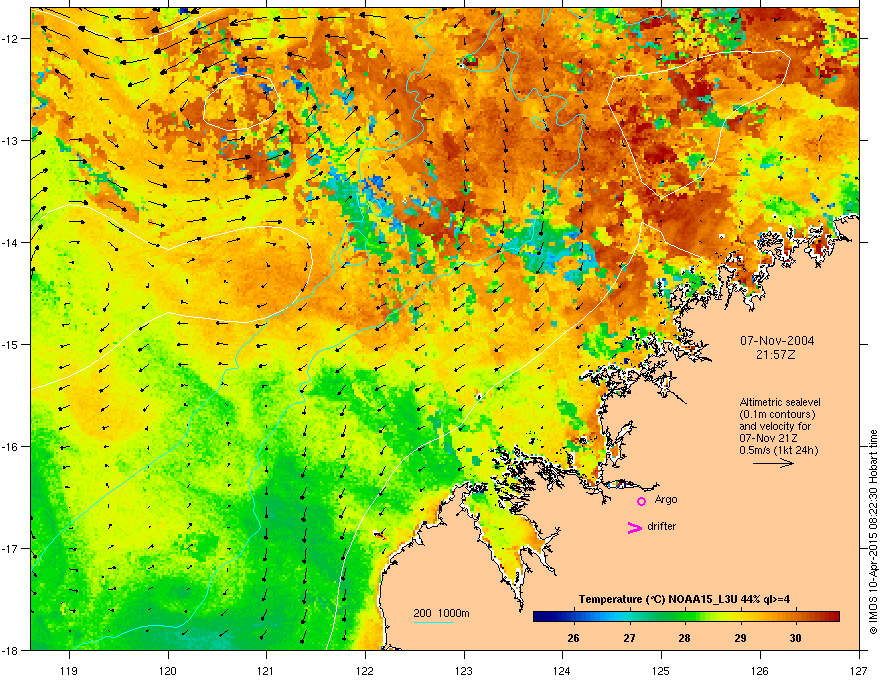Click longitude axis label 121
880x680 pixels.
click(266, 670)
